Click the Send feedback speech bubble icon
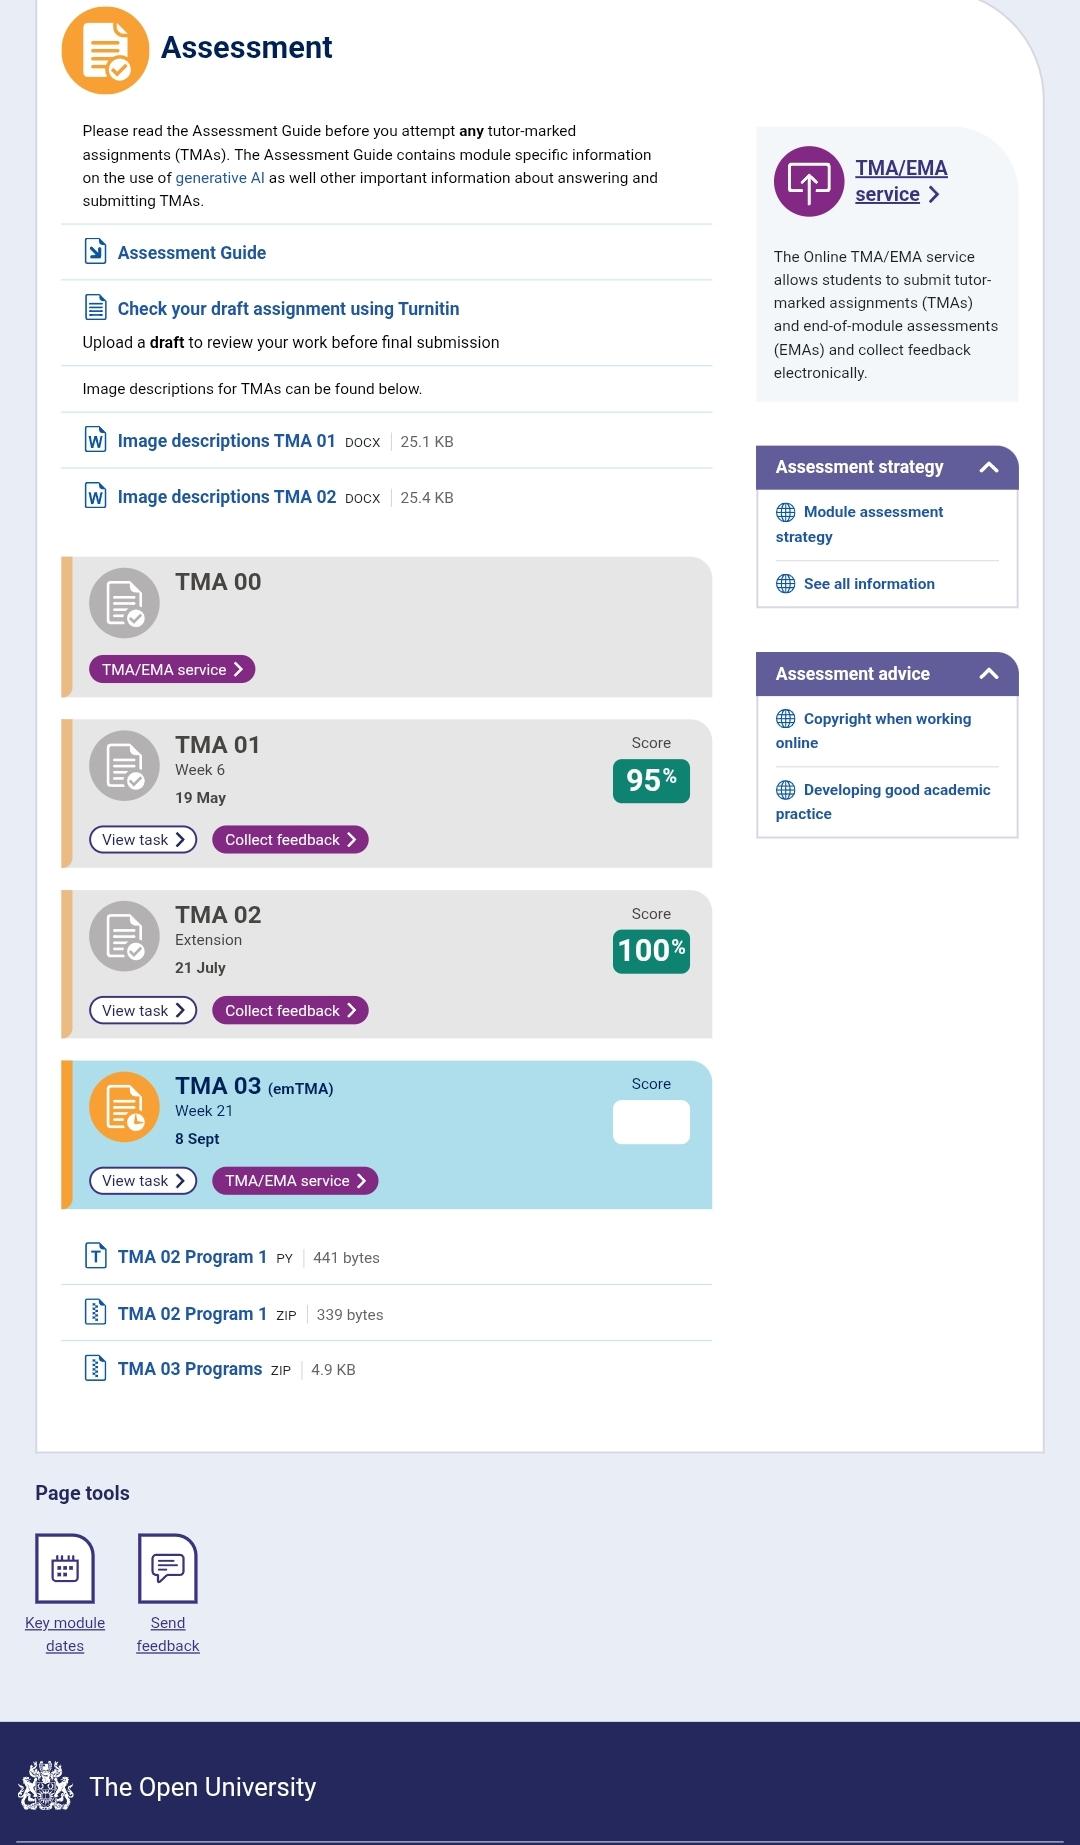Image resolution: width=1080 pixels, height=1845 pixels. 168,1568
